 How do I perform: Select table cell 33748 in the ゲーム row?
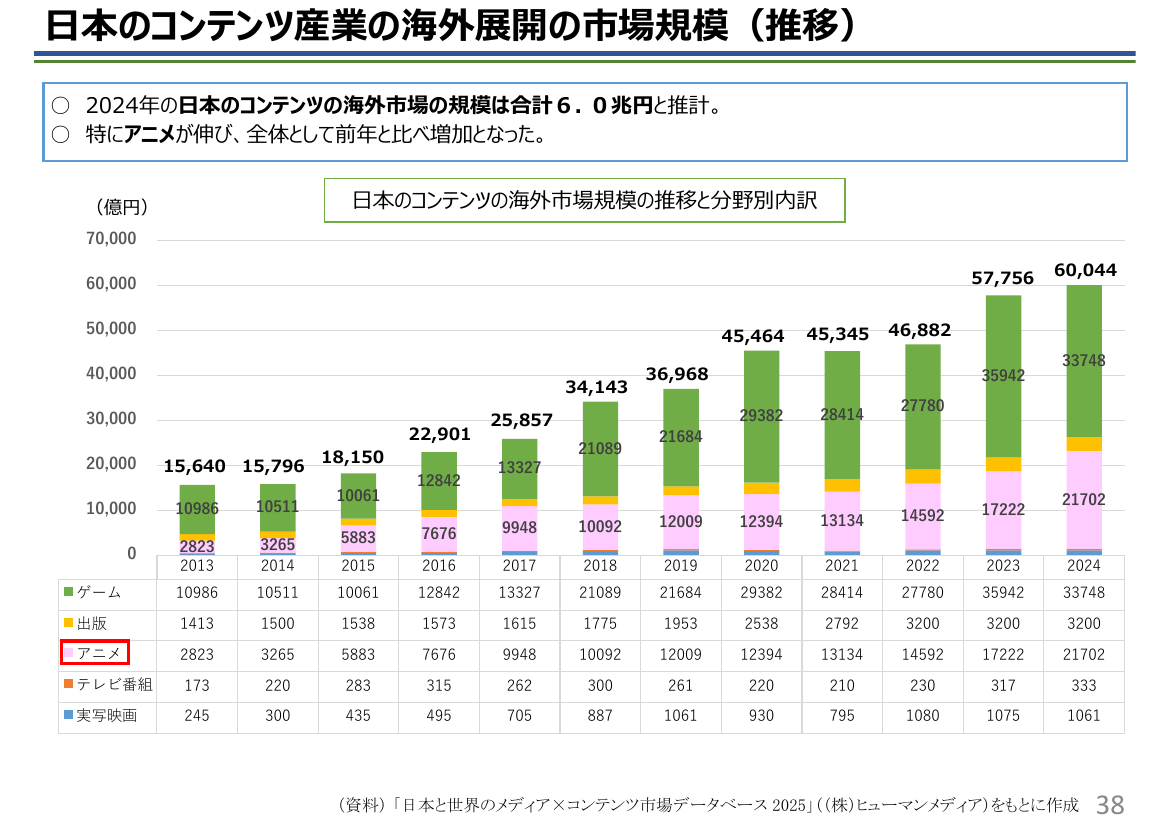pos(1083,593)
